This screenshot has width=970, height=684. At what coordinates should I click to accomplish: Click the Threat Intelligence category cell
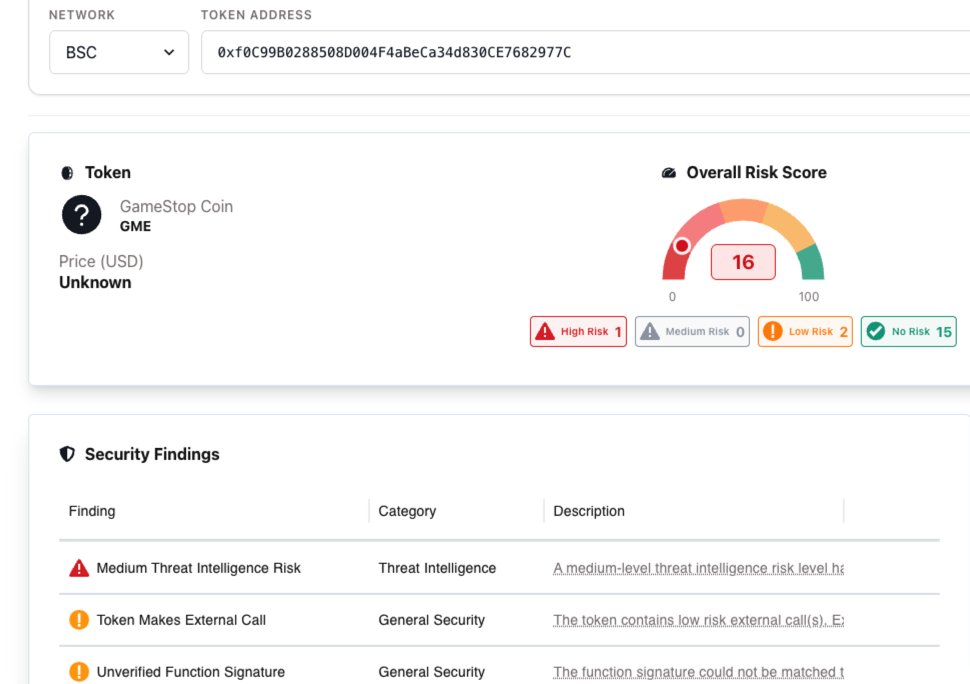coord(437,568)
